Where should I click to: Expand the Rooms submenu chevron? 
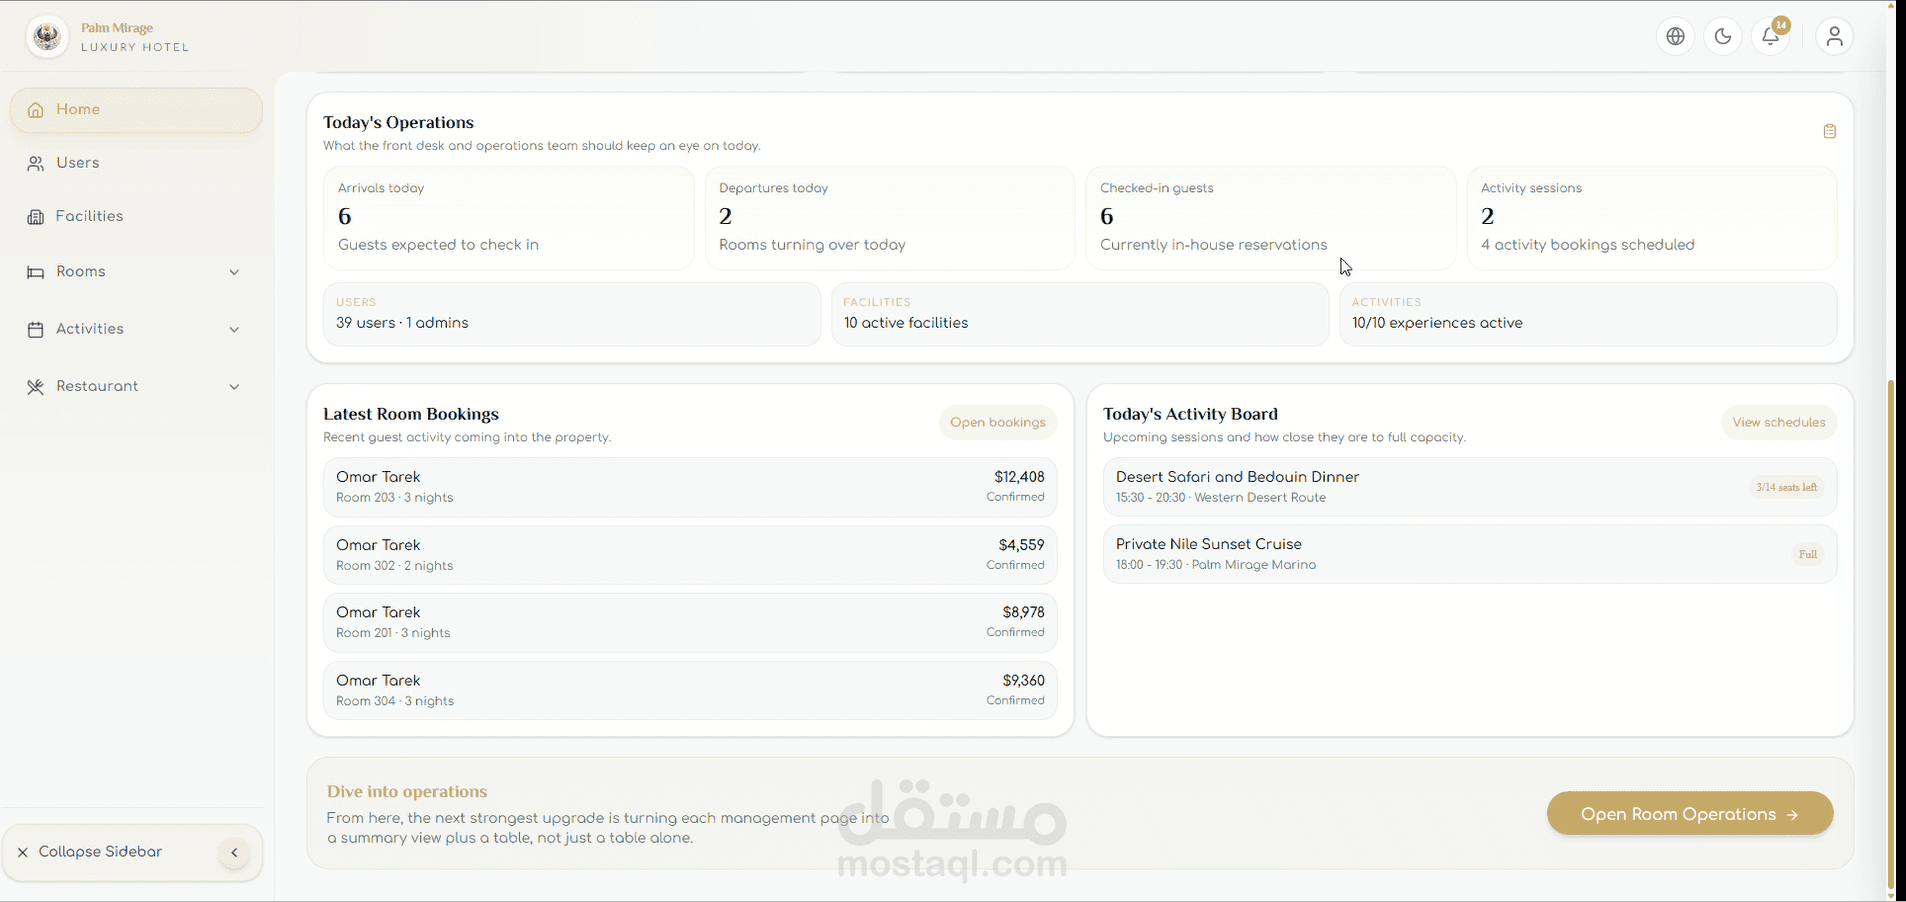pos(234,272)
